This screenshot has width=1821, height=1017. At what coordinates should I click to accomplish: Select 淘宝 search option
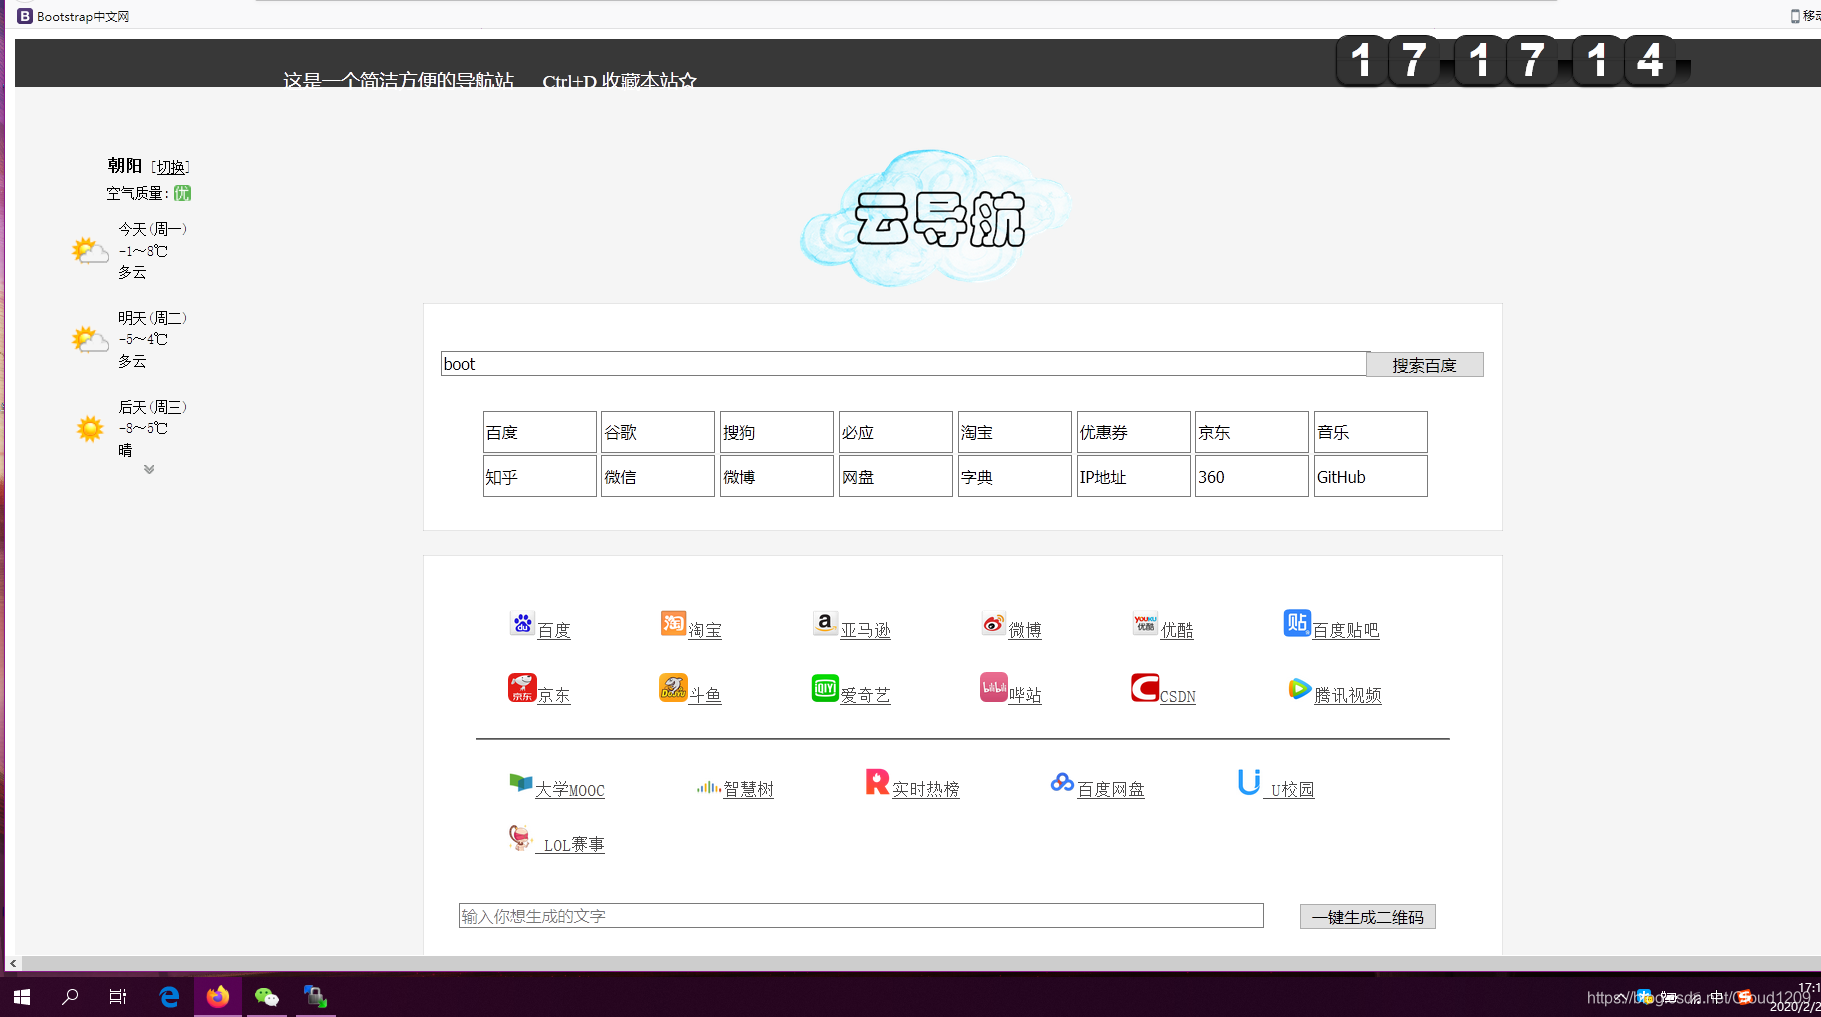tap(1015, 432)
